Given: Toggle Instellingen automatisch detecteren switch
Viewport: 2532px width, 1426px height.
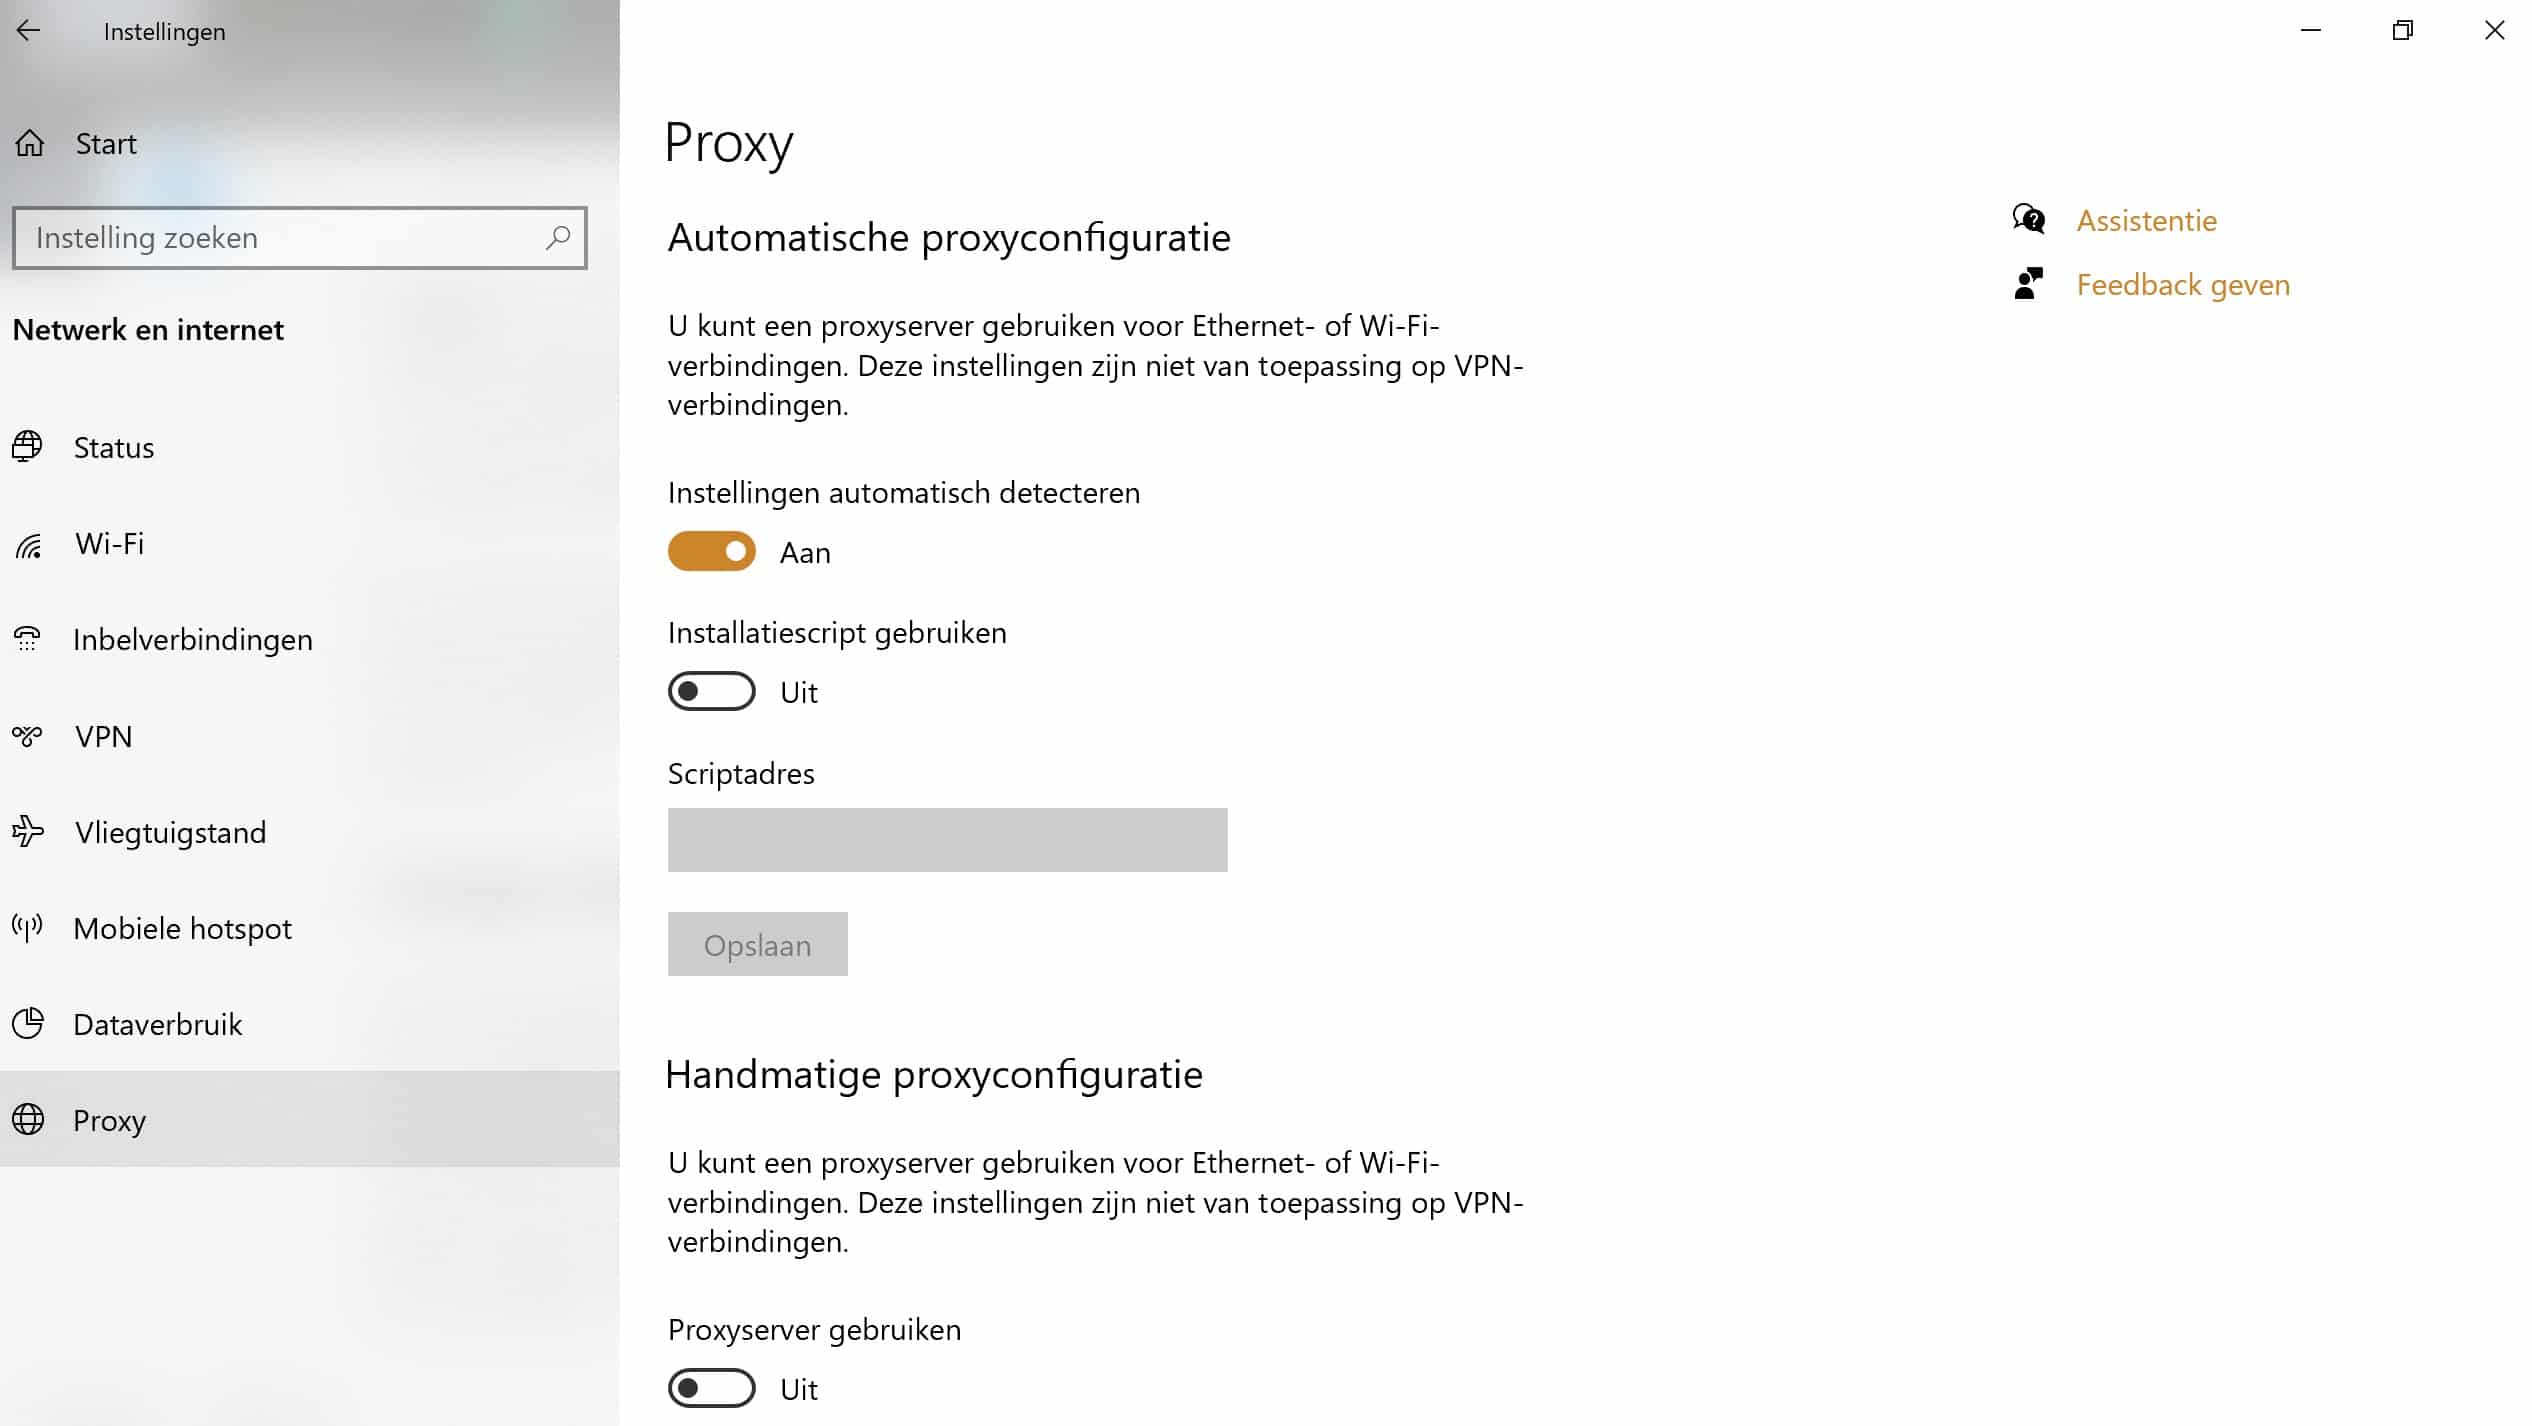Looking at the screenshot, I should (711, 551).
